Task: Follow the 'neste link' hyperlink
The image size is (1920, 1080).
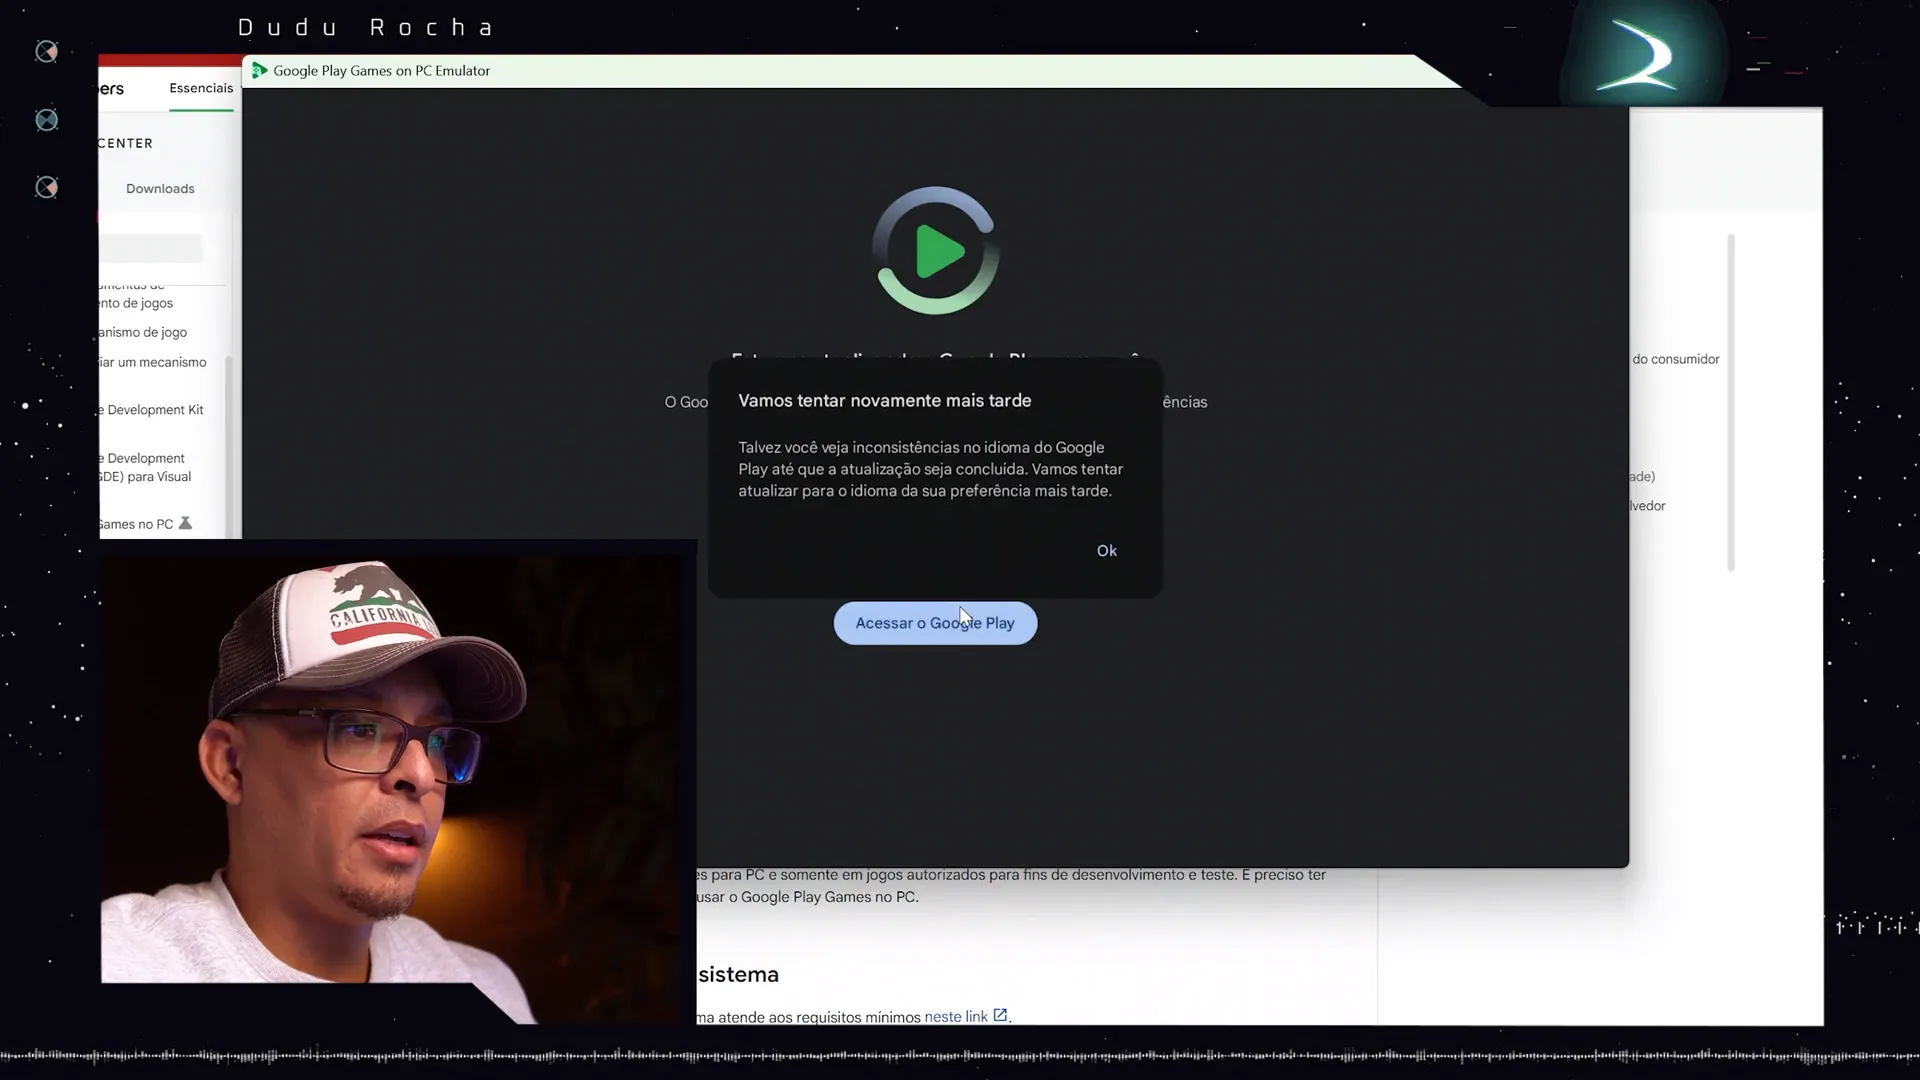Action: point(955,1016)
